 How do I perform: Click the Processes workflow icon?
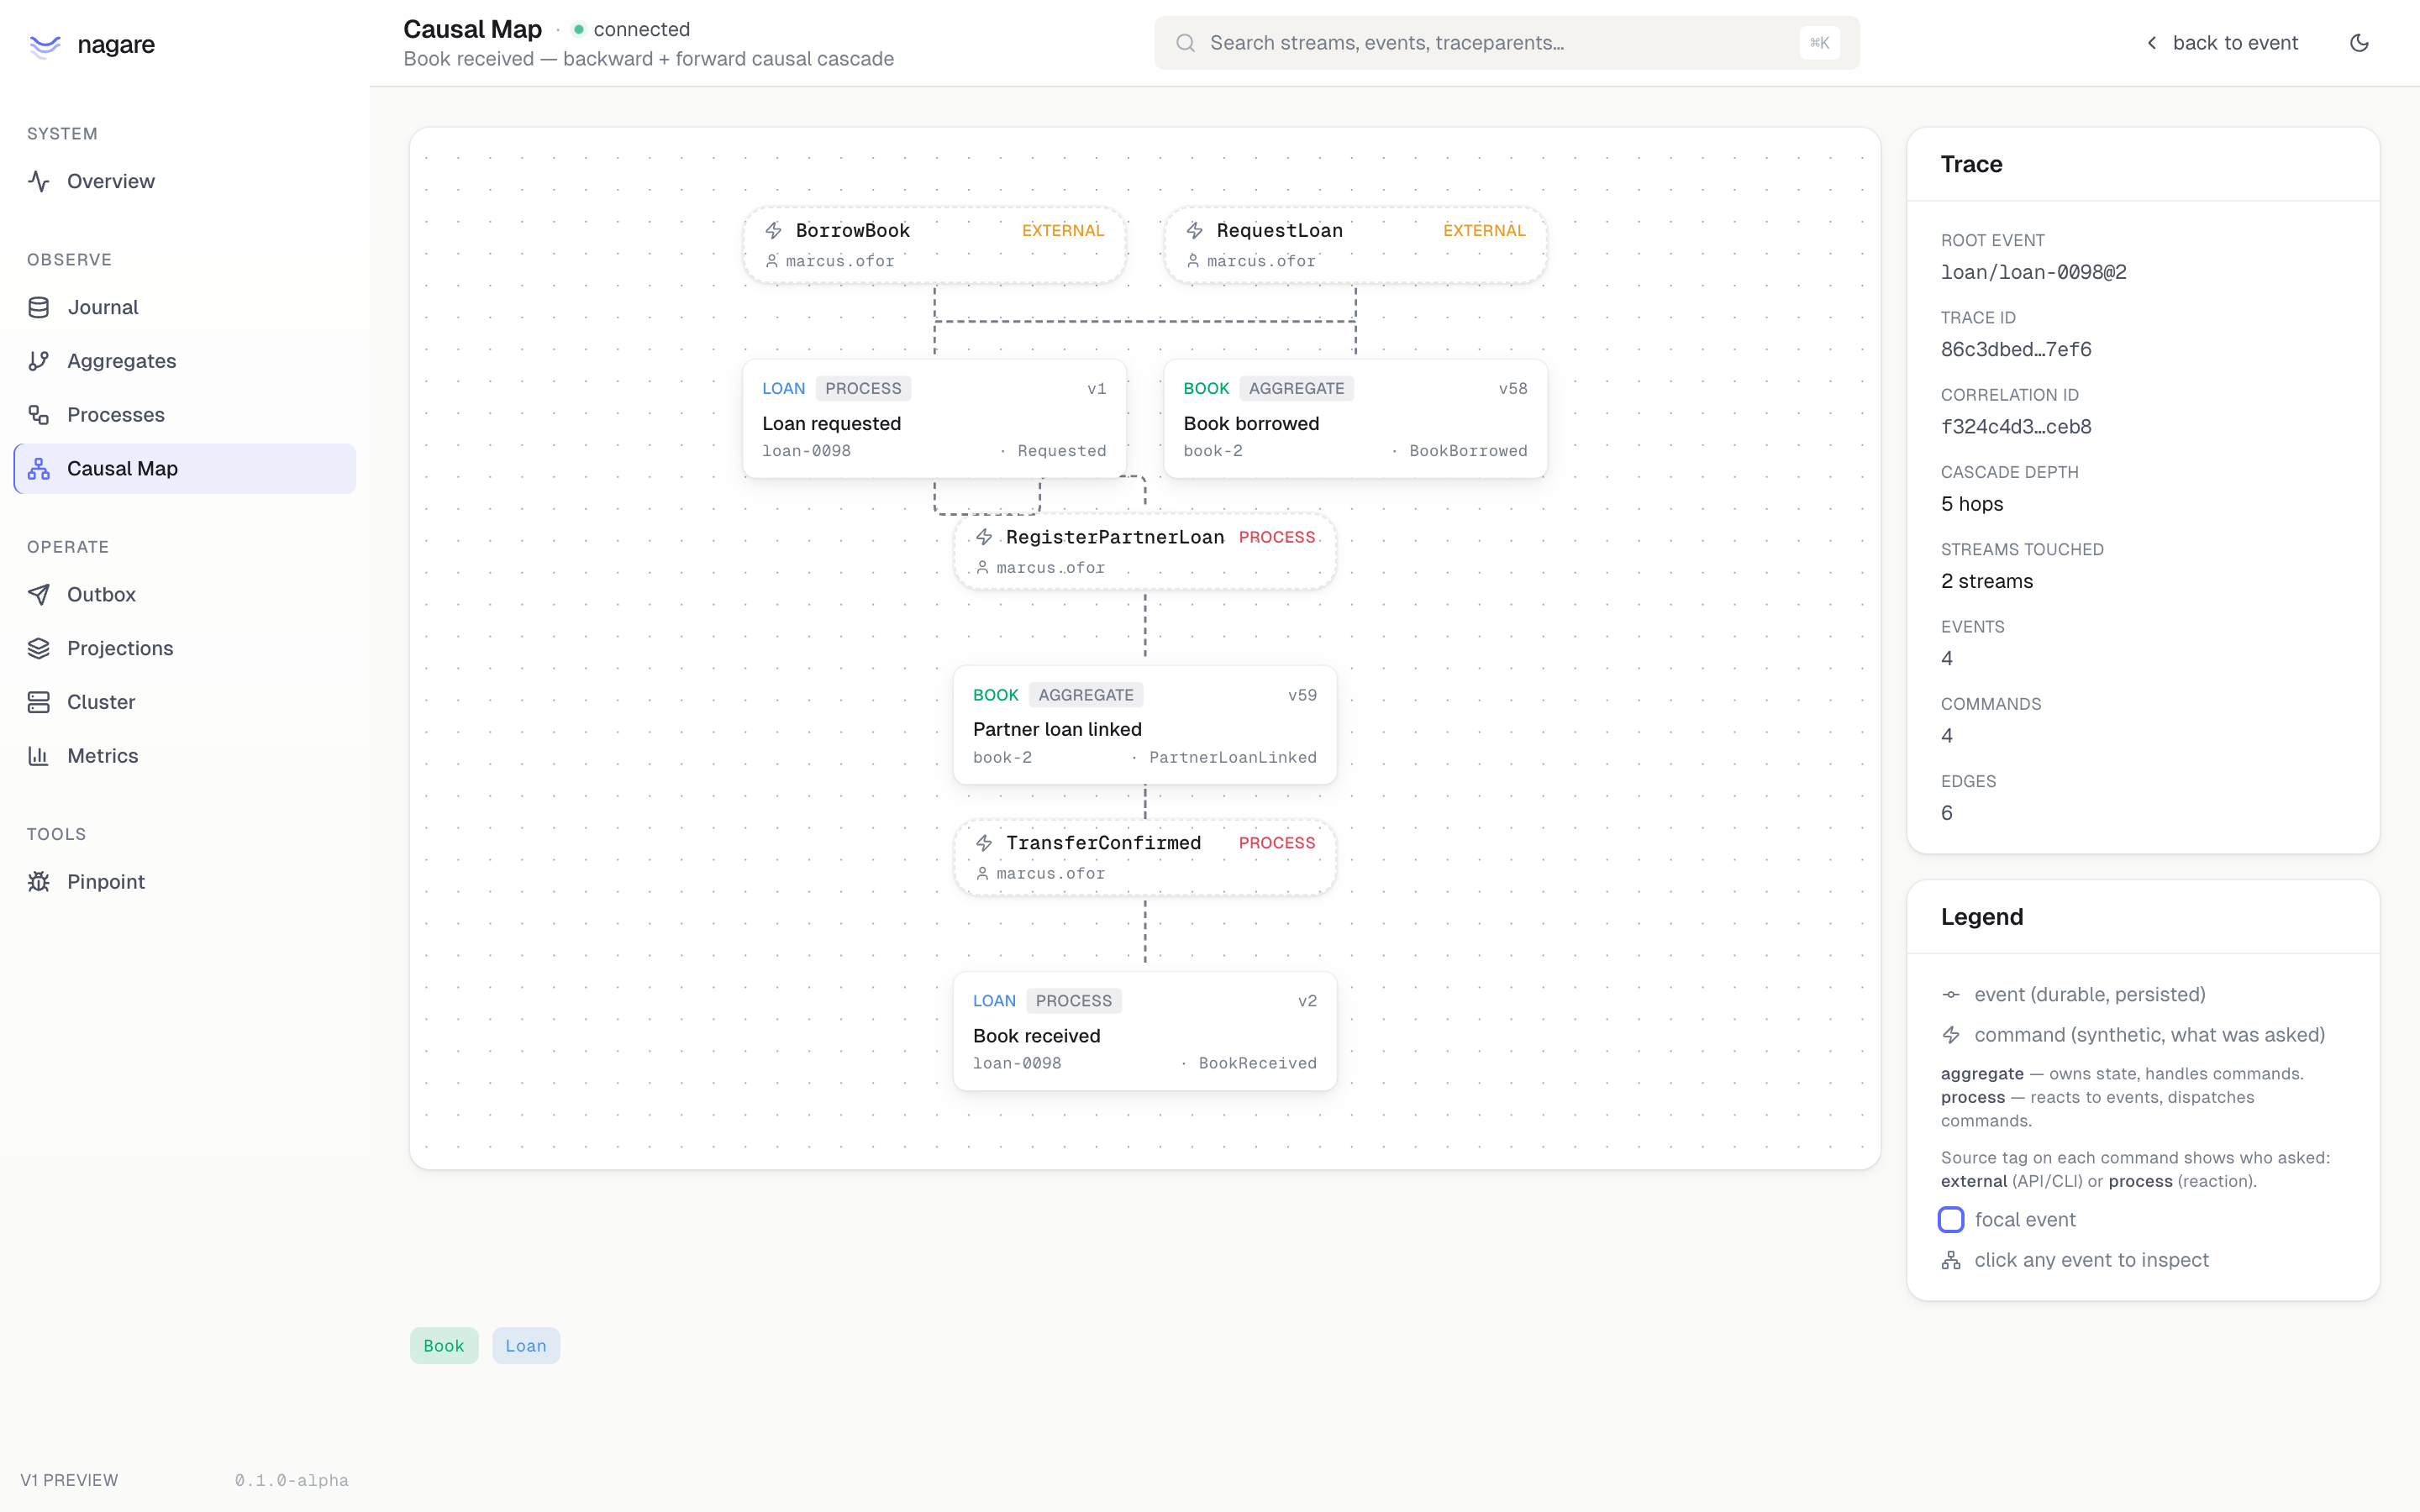[39, 415]
